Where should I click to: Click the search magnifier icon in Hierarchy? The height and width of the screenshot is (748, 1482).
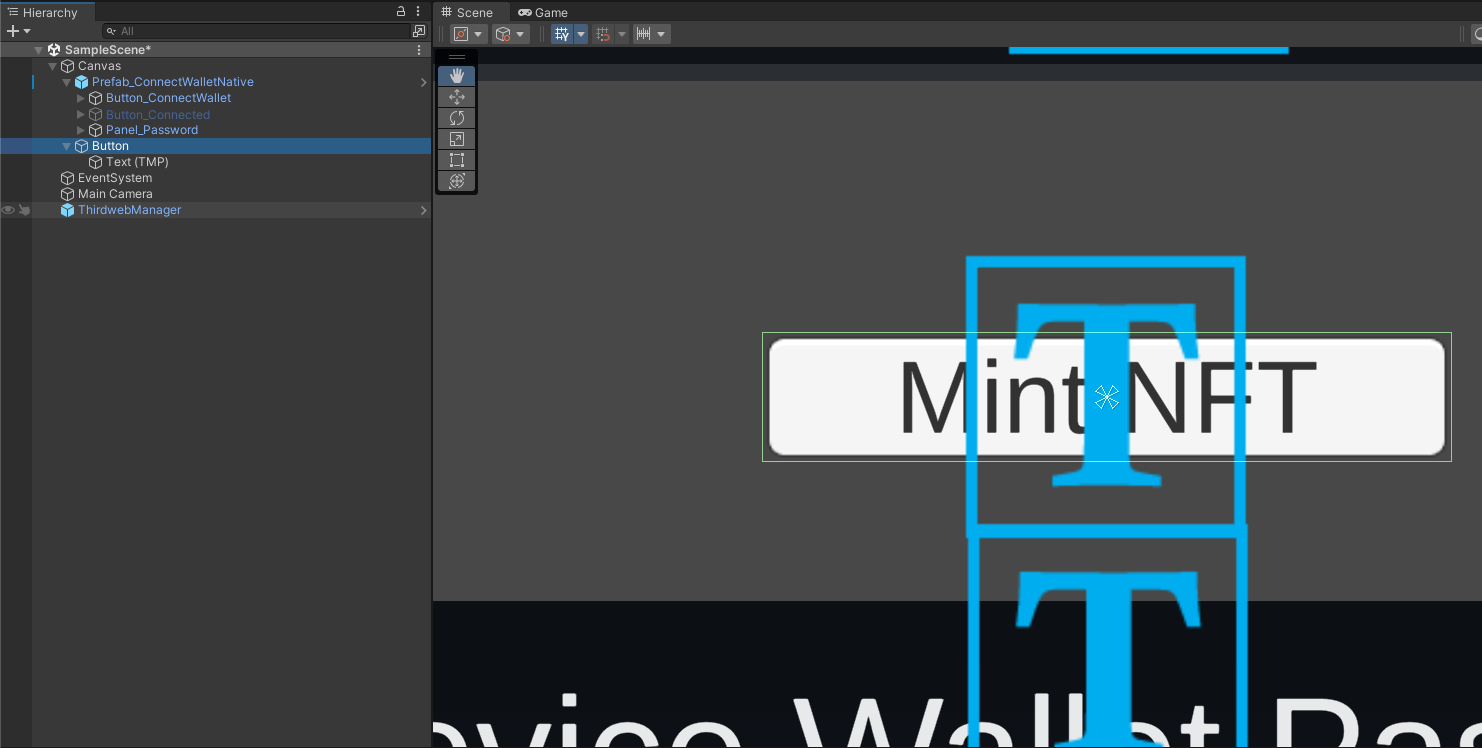coord(111,31)
